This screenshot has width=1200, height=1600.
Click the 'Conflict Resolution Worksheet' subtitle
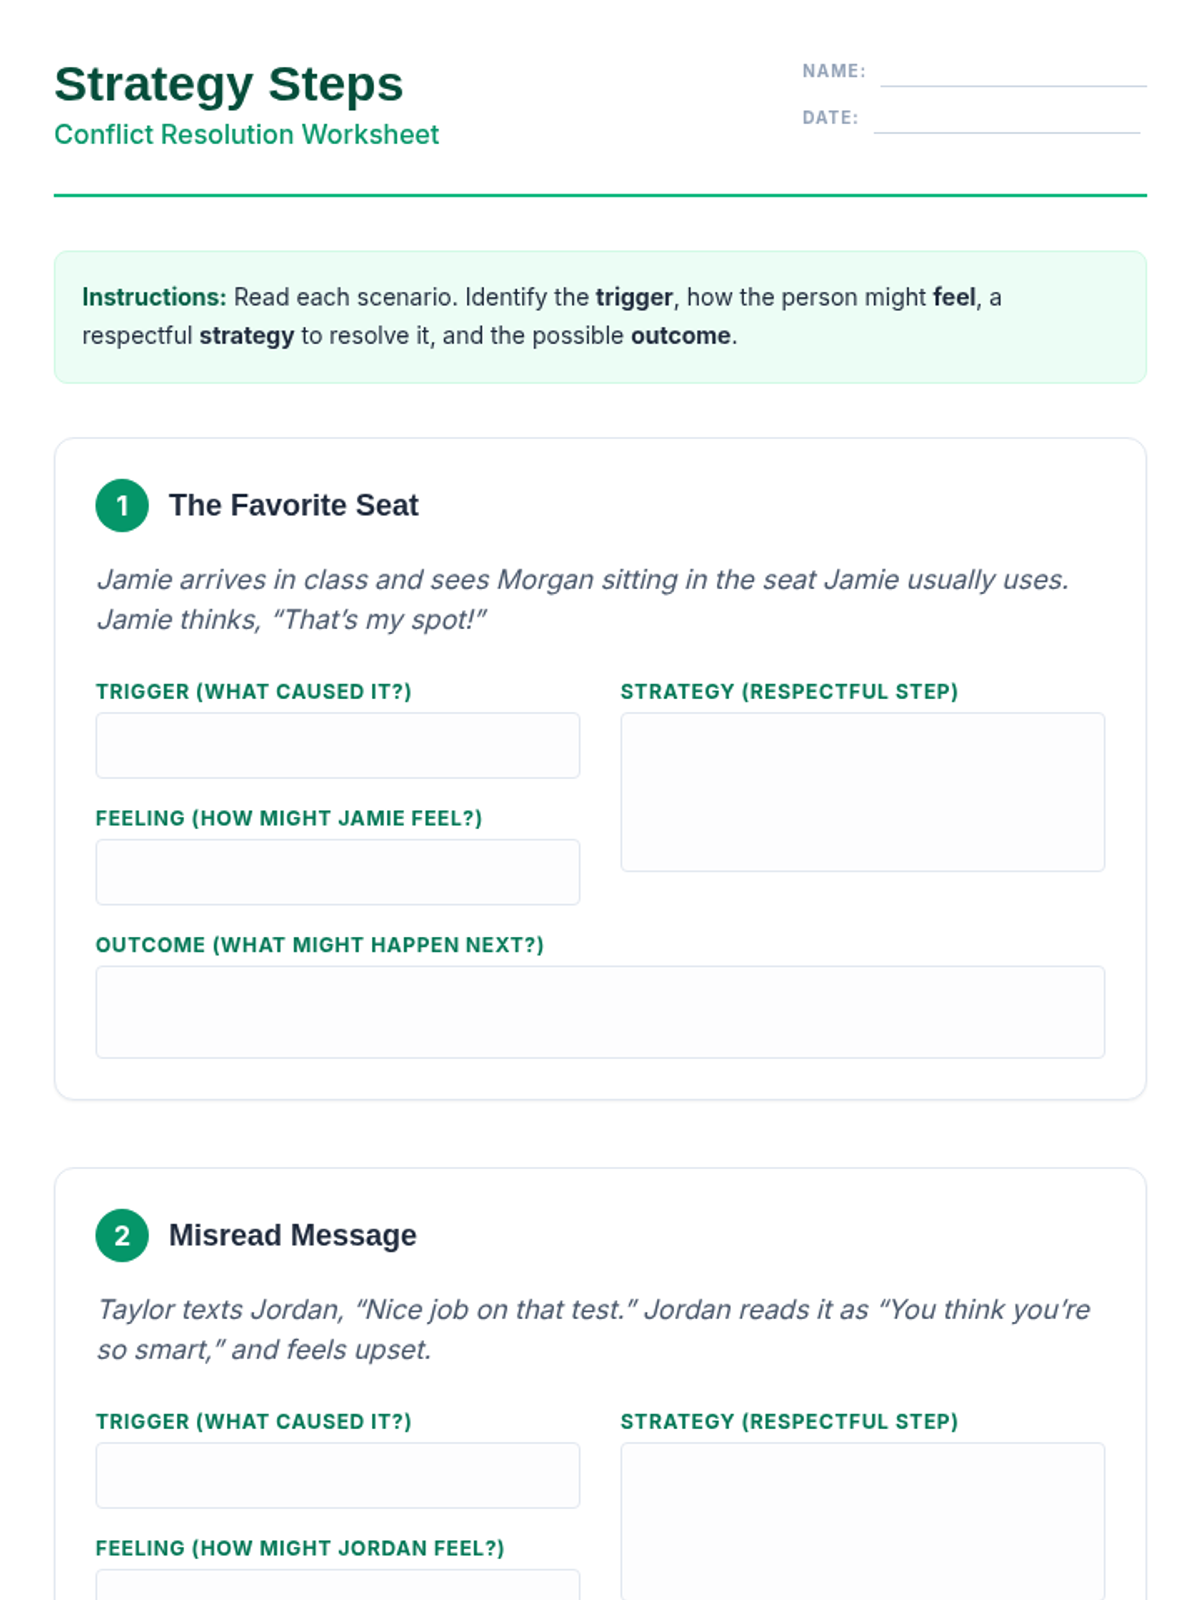point(246,135)
